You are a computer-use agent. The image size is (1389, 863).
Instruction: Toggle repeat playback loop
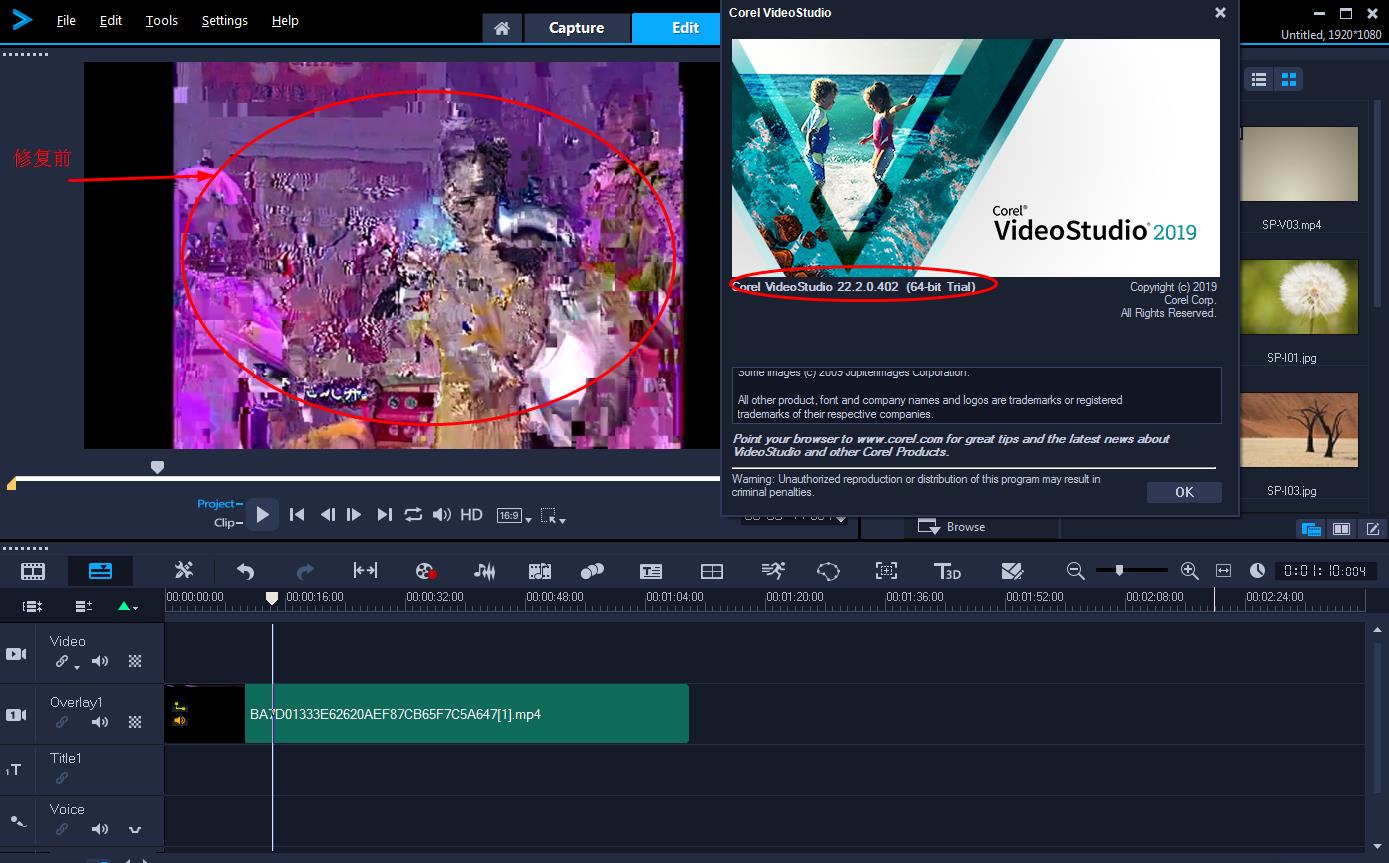pos(413,514)
